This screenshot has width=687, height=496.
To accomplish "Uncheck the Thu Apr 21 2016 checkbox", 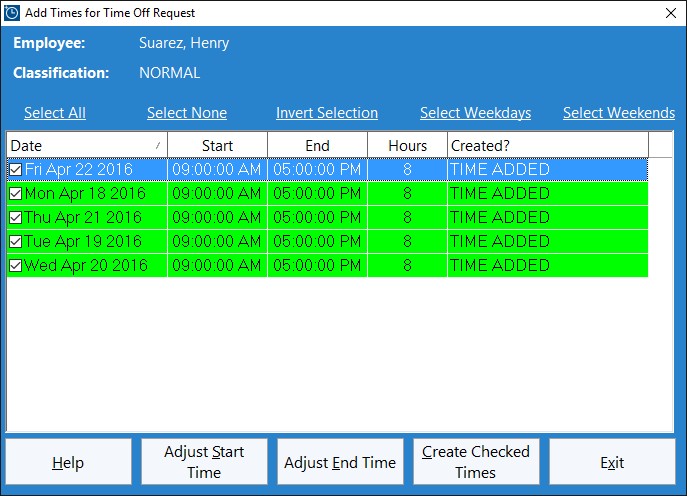I will tap(16, 218).
